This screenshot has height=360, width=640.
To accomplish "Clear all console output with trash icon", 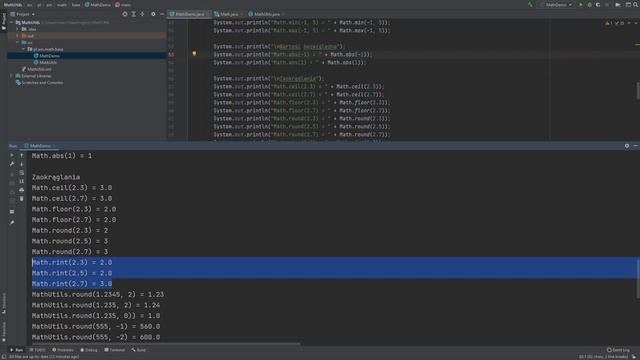I will [22, 198].
